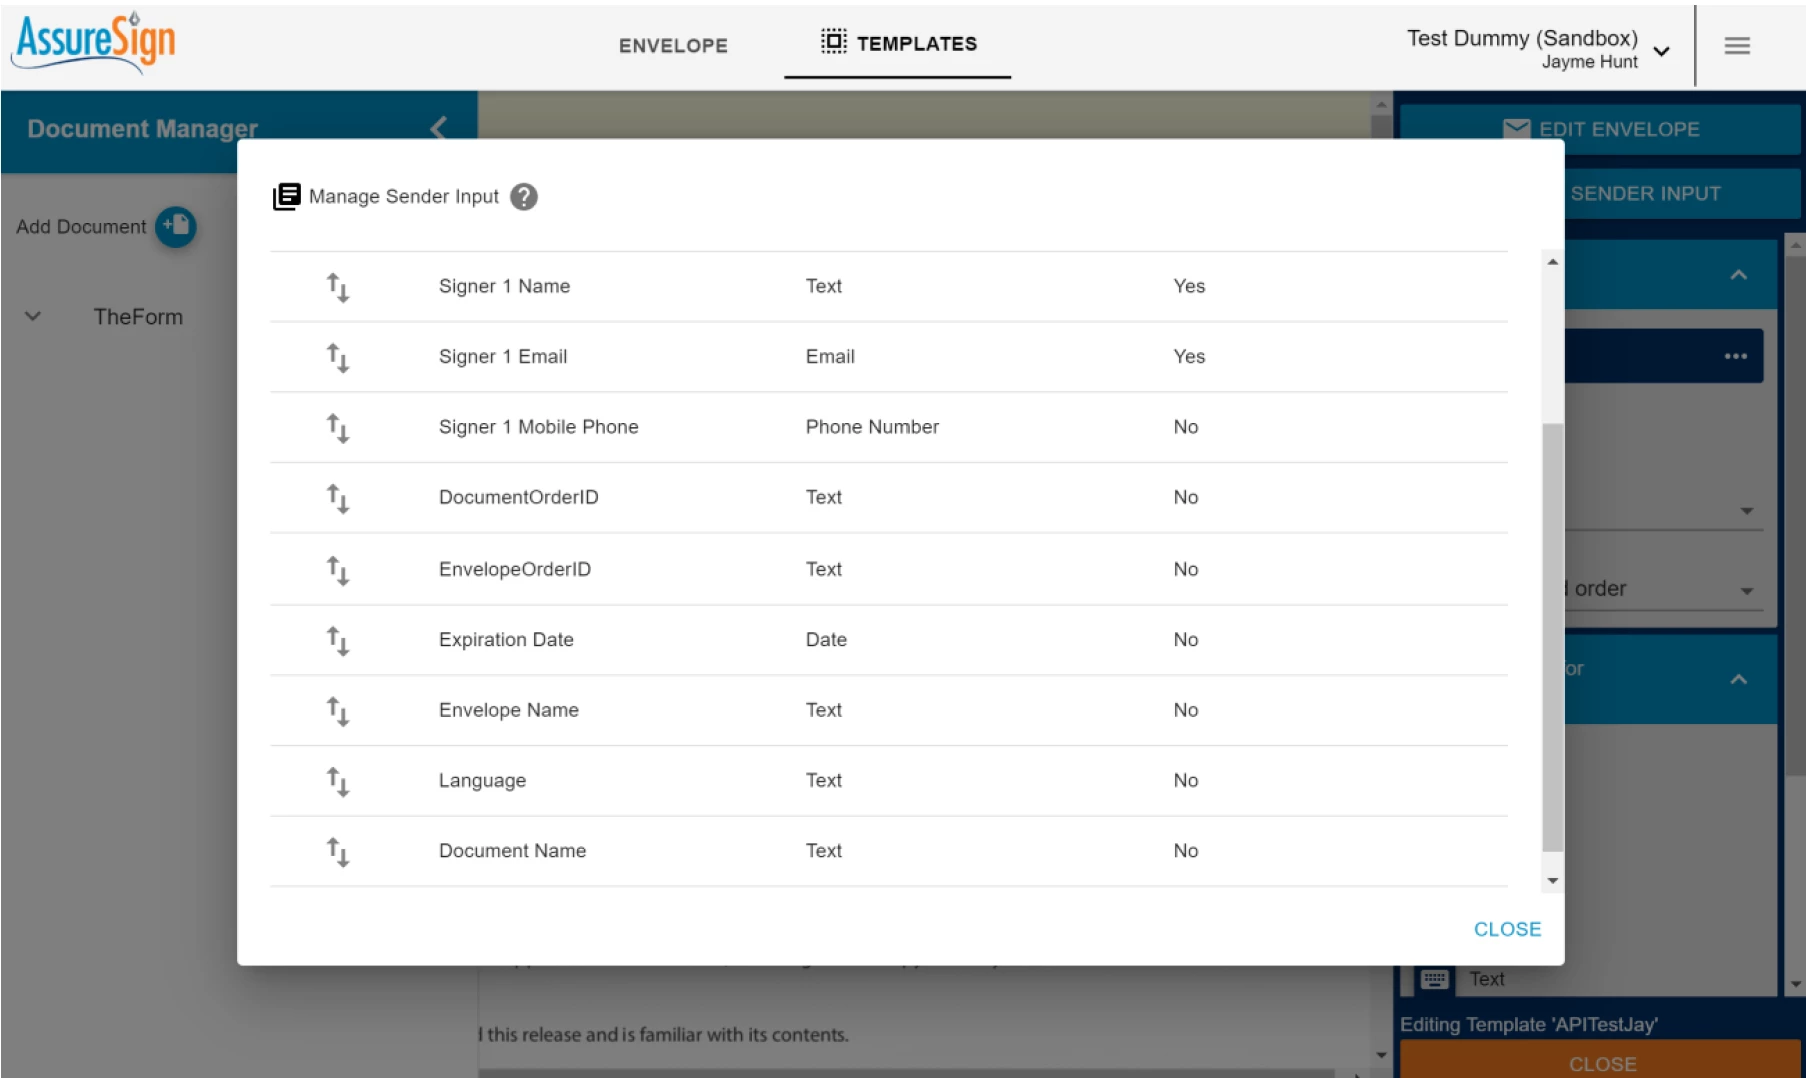This screenshot has height=1078, width=1806.
Task: Open help for Manage Sender Input
Action: point(524,197)
